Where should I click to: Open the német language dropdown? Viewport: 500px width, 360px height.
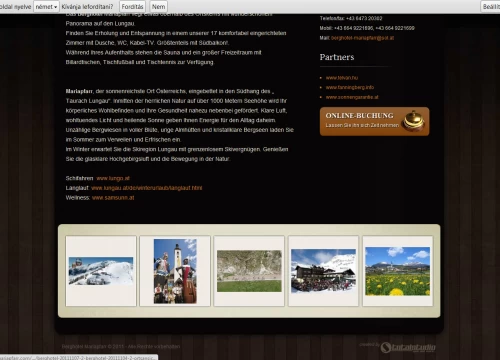coord(46,7)
